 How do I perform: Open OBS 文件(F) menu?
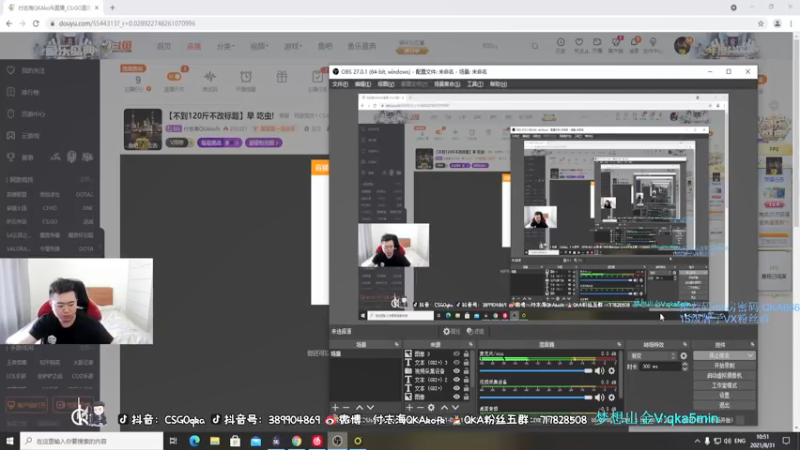point(340,84)
